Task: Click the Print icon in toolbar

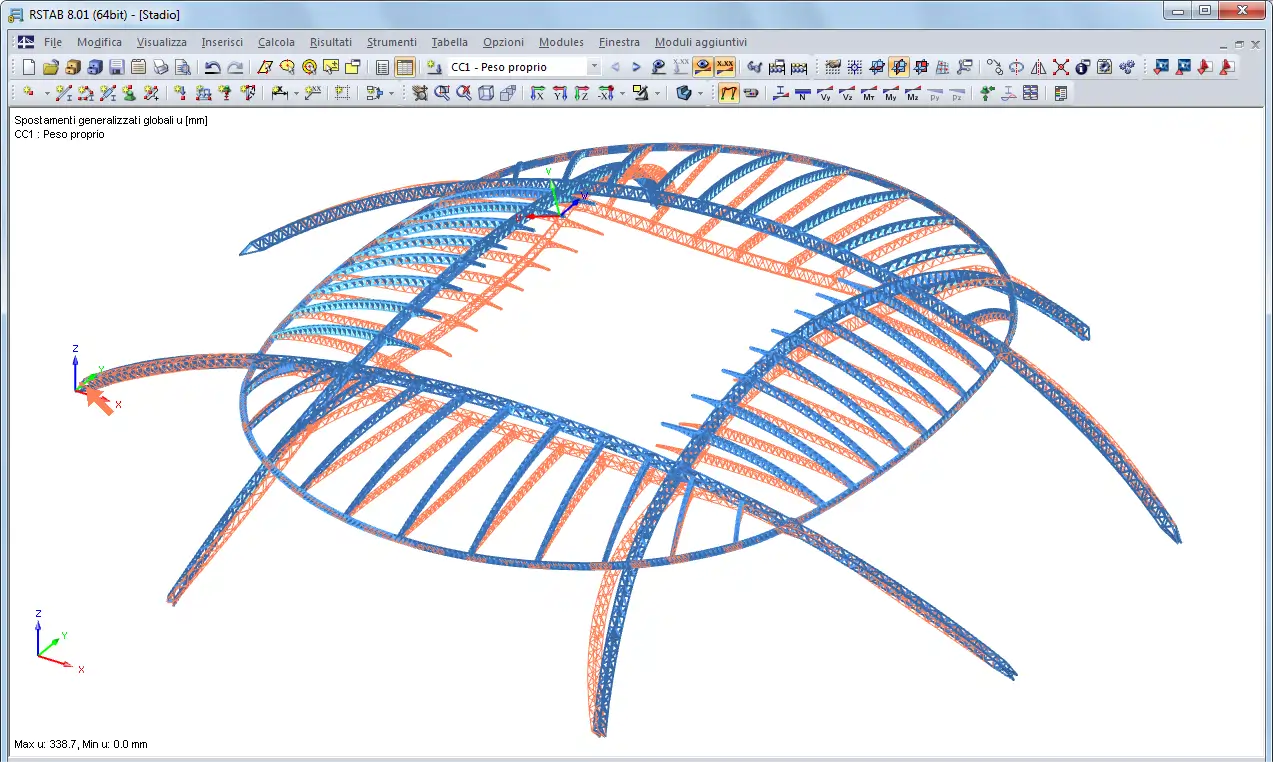Action: [x=161, y=67]
